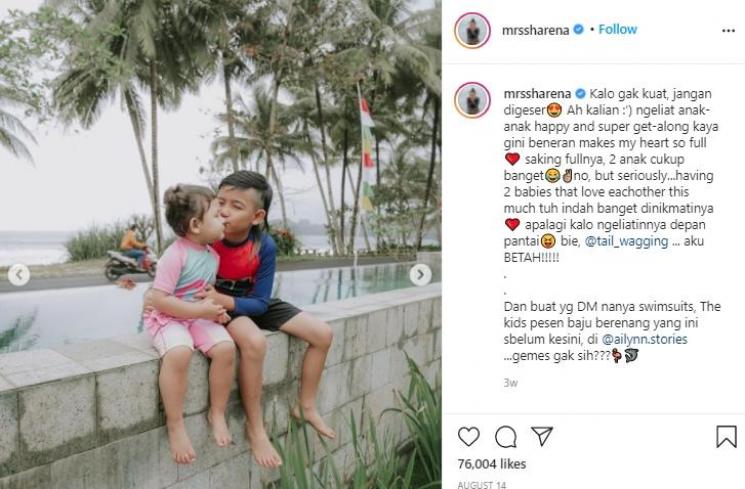Open the mrssharena profile picture in header
This screenshot has height=489, width=745.
pyautogui.click(x=472, y=30)
